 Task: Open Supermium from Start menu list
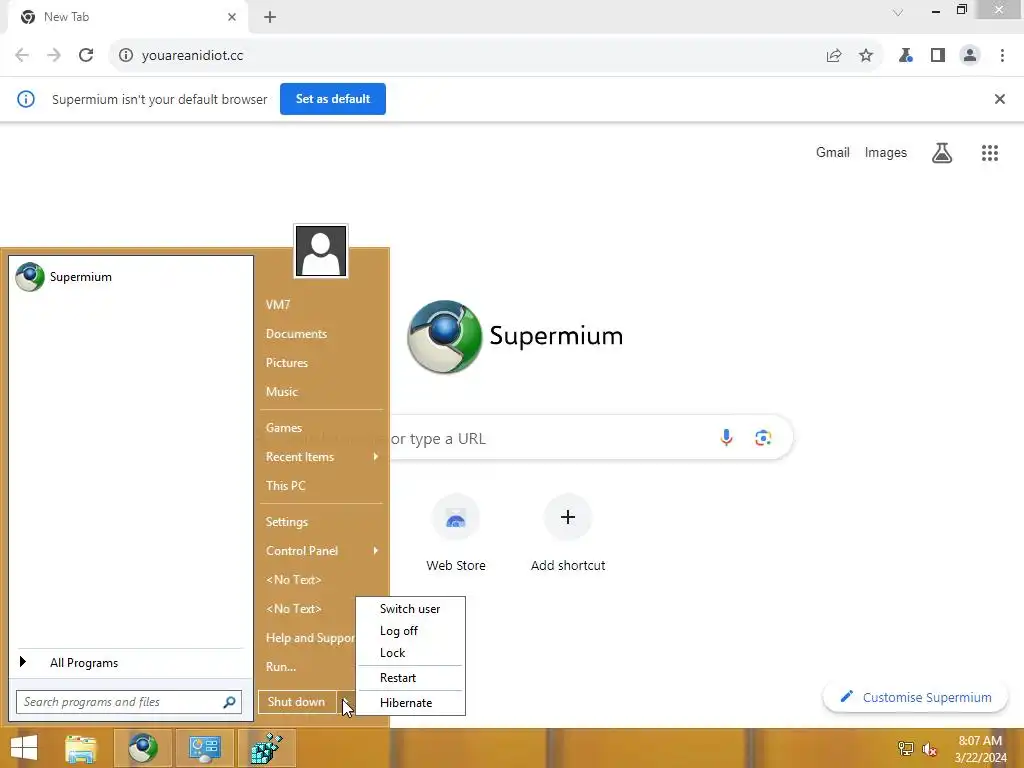tap(131, 277)
